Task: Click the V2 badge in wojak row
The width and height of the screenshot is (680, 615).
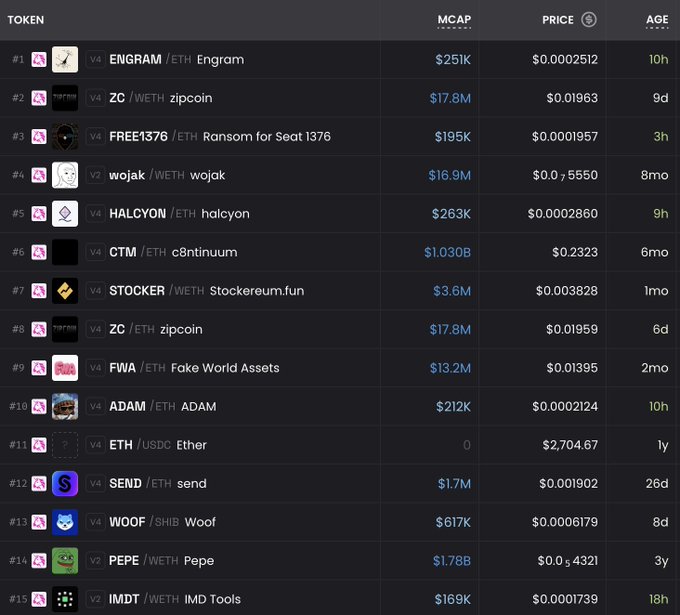Action: (x=95, y=175)
